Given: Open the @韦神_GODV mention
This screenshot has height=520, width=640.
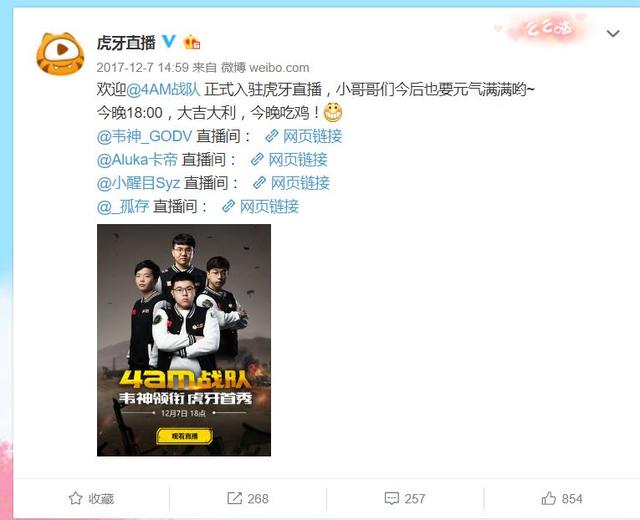Looking at the screenshot, I should pyautogui.click(x=144, y=136).
